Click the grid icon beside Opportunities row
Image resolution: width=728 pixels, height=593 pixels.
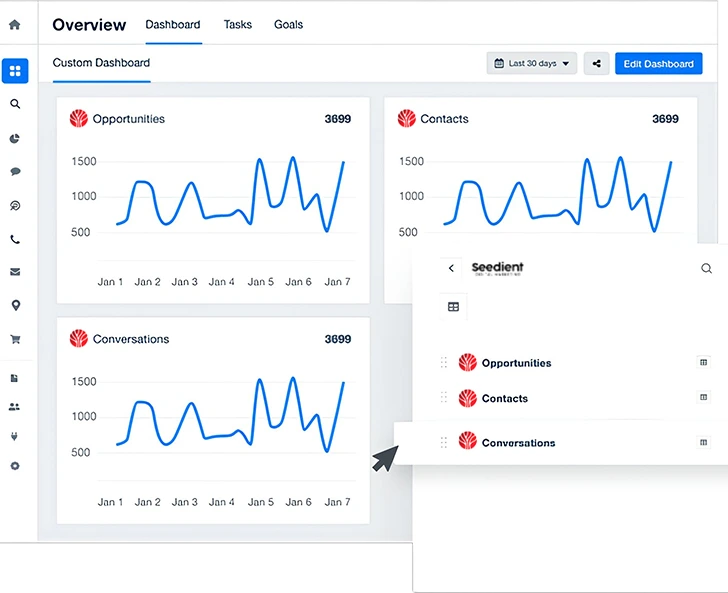pos(703,362)
